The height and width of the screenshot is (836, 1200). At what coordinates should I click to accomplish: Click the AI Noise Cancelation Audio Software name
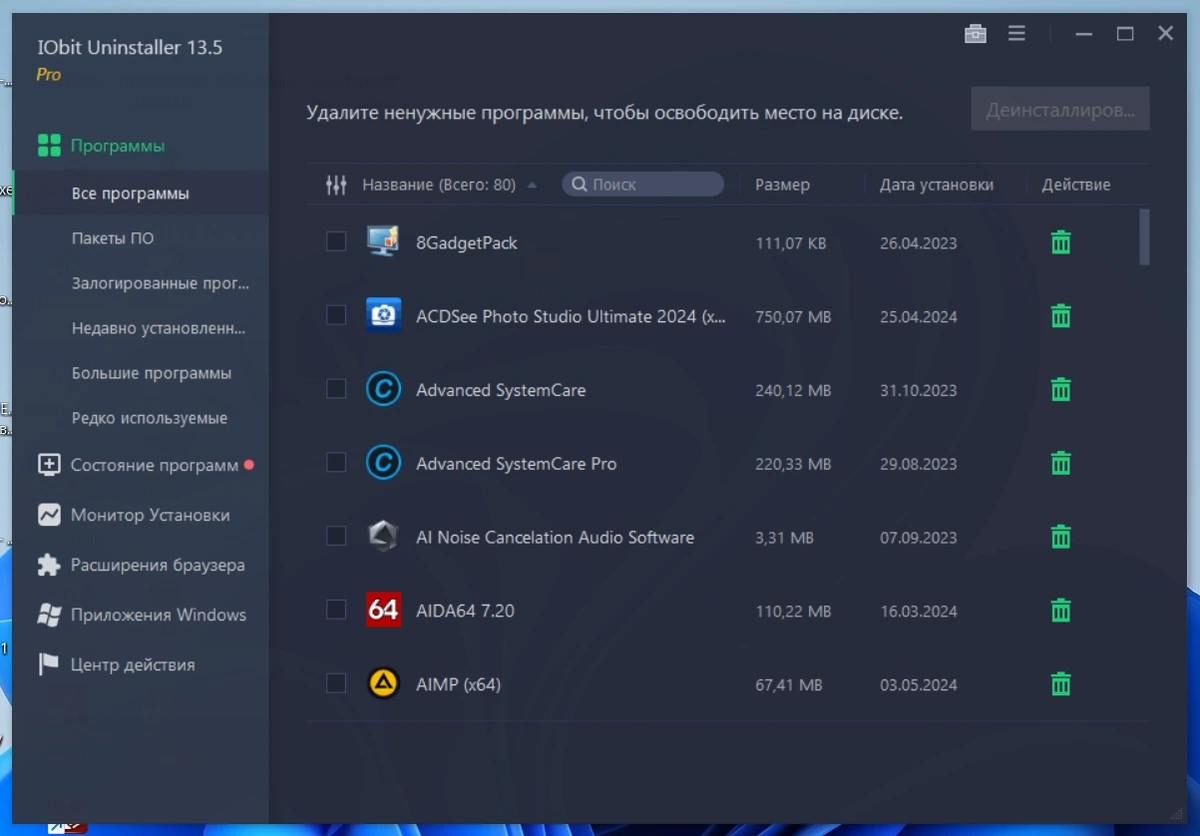(x=555, y=537)
